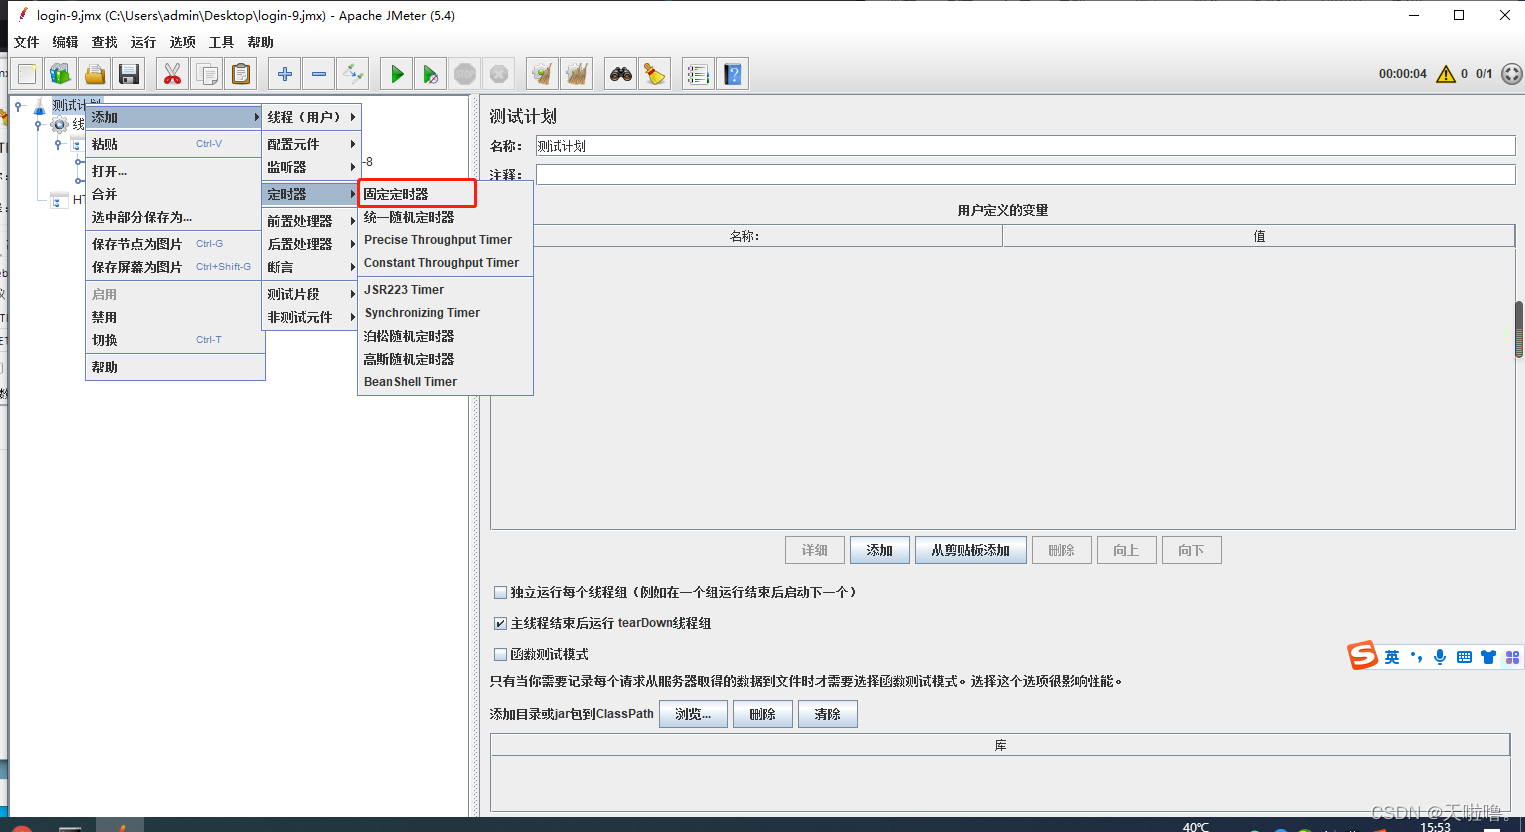Open the Templates toolbar icon

click(61, 74)
